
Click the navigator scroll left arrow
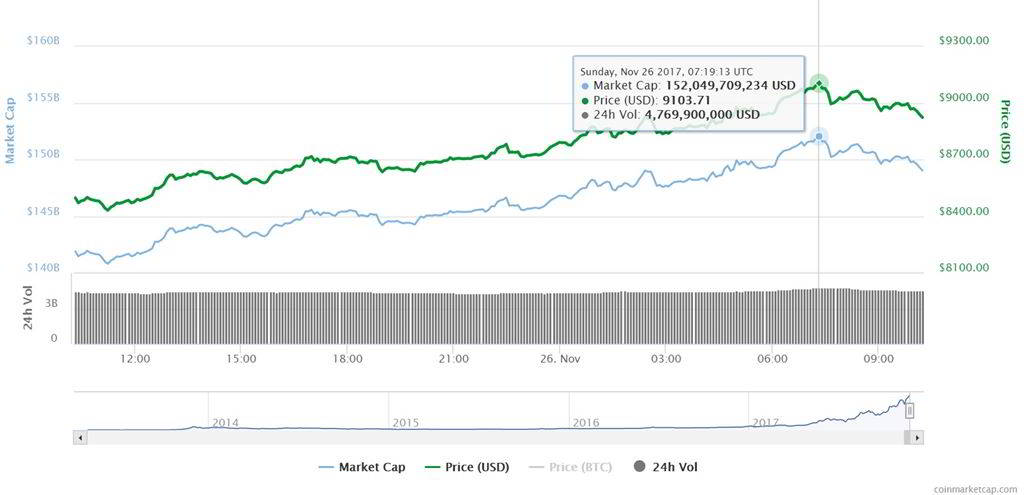[80, 438]
